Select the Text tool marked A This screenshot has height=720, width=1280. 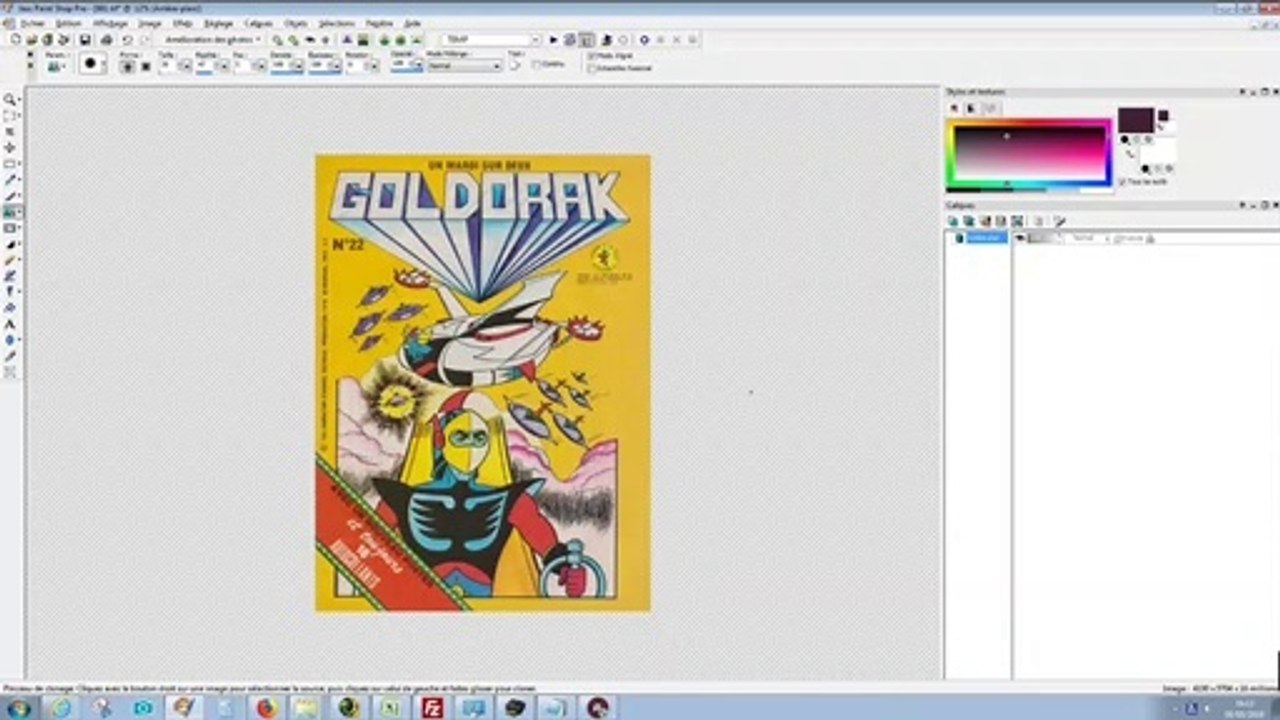[10, 323]
